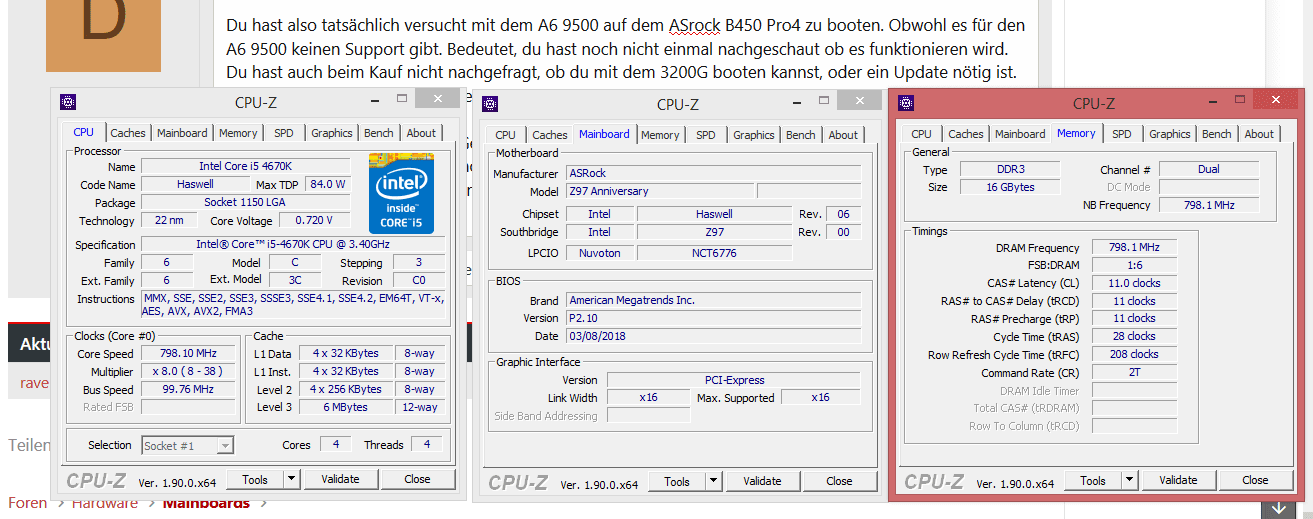Click the Z97 Anniversary model field
Viewport: 1313px width, 519px height.
(660, 191)
